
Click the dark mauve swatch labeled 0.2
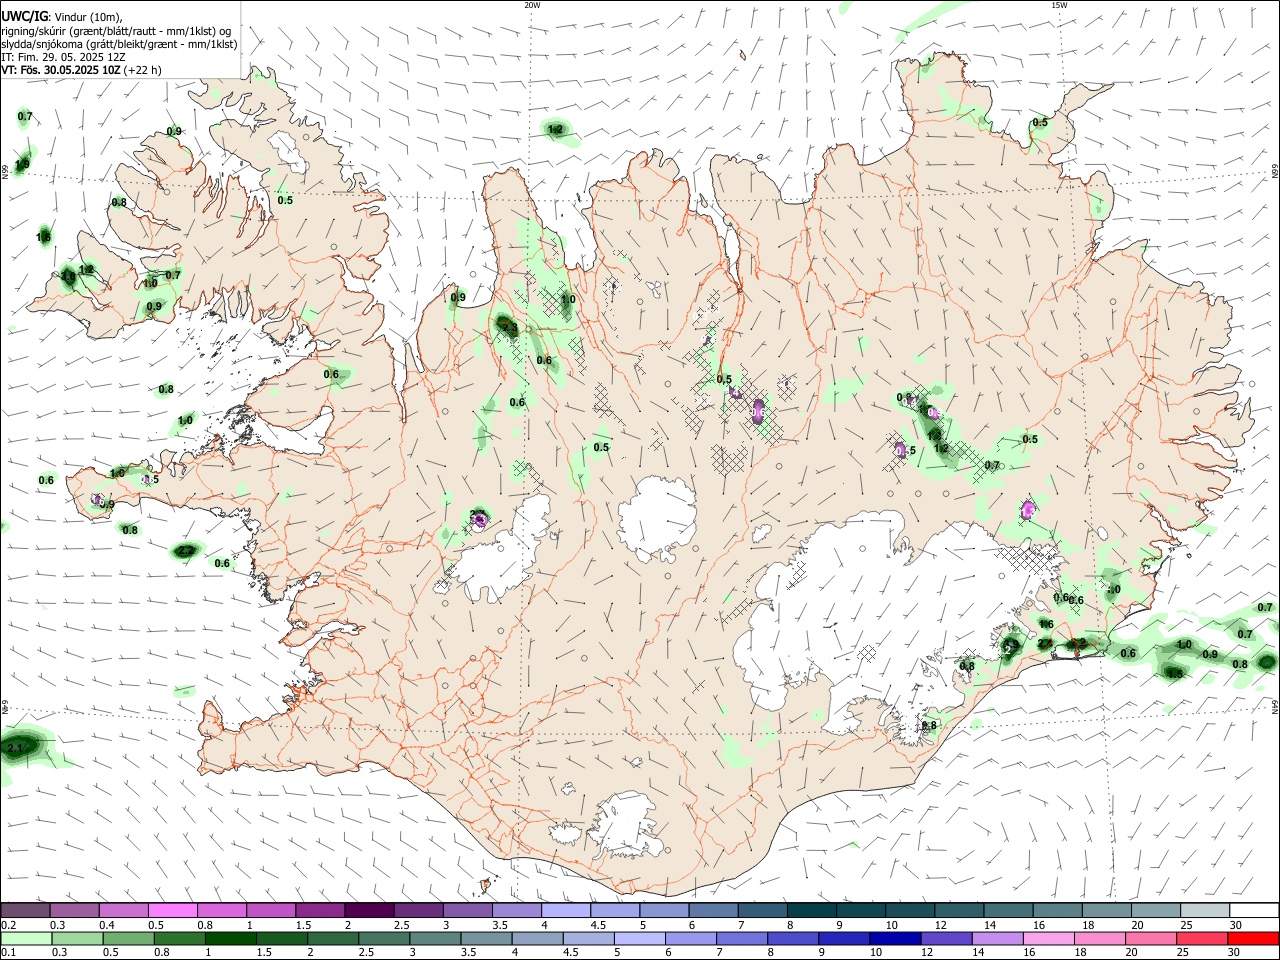click(x=25, y=911)
